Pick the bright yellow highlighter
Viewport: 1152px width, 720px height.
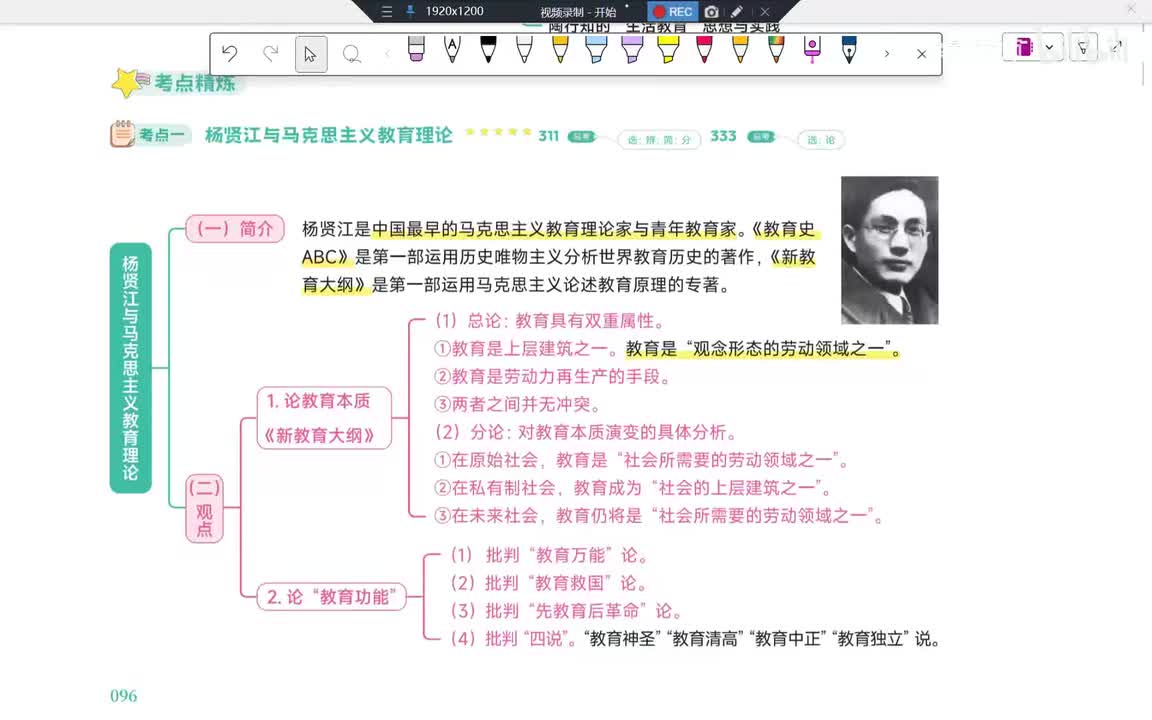point(668,49)
